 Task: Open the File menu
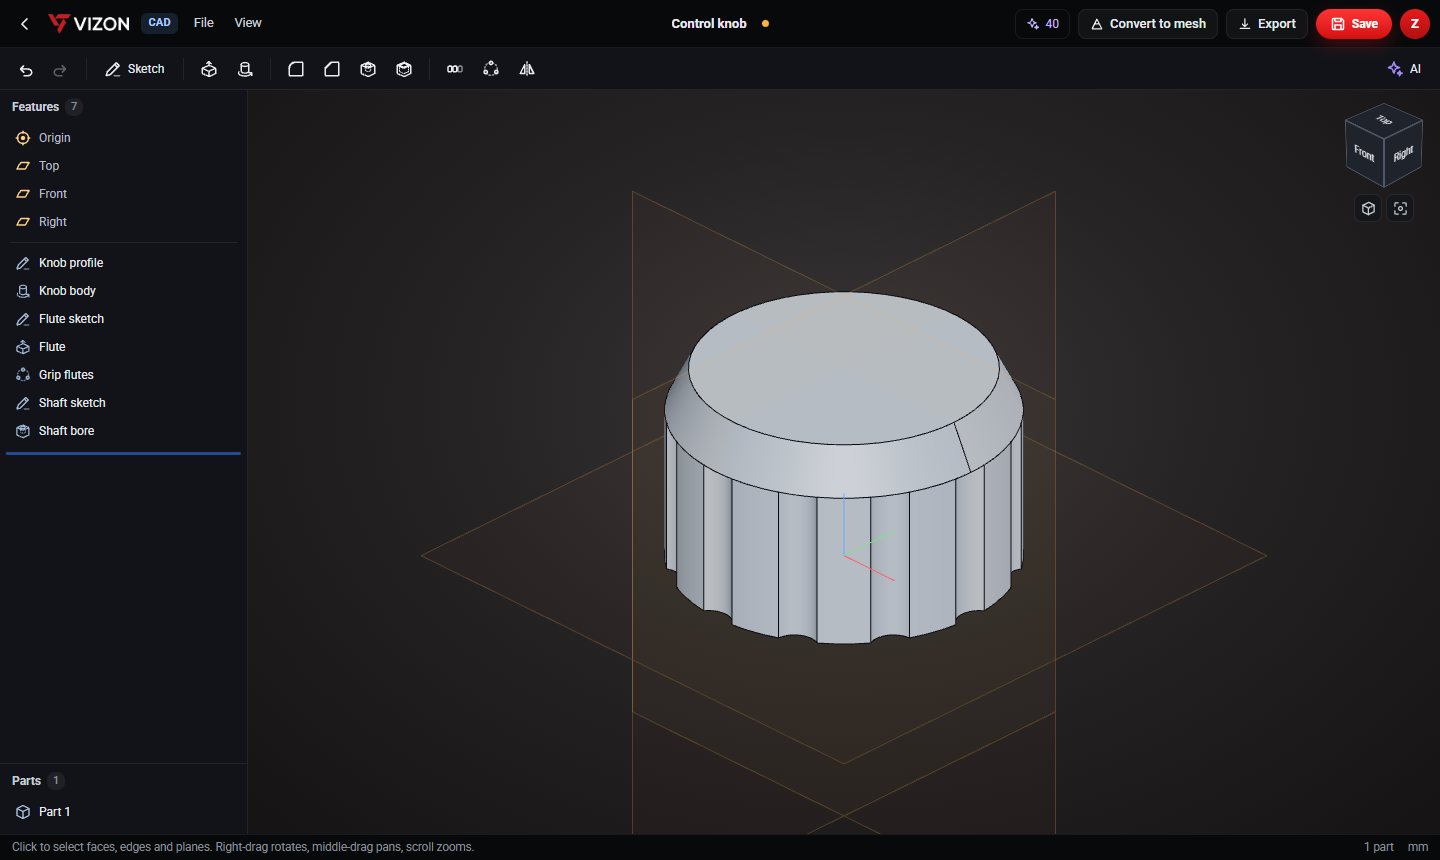204,23
